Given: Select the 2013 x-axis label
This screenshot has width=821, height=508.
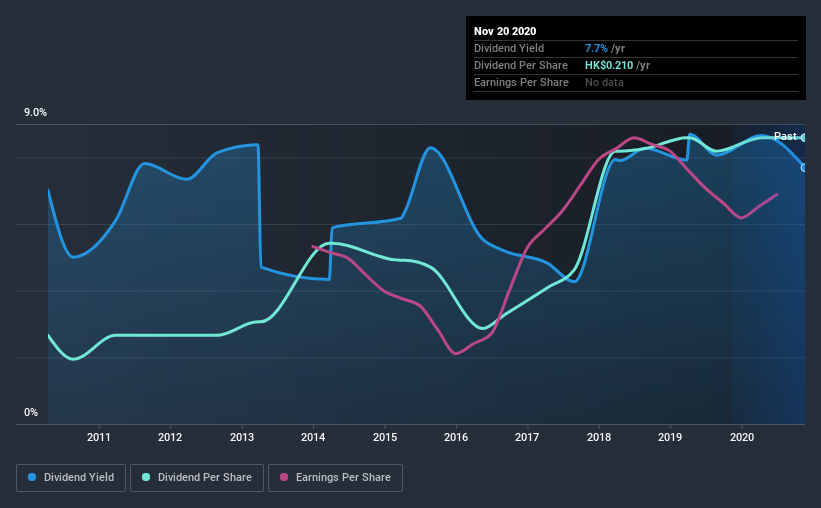Looking at the screenshot, I should pos(242,437).
